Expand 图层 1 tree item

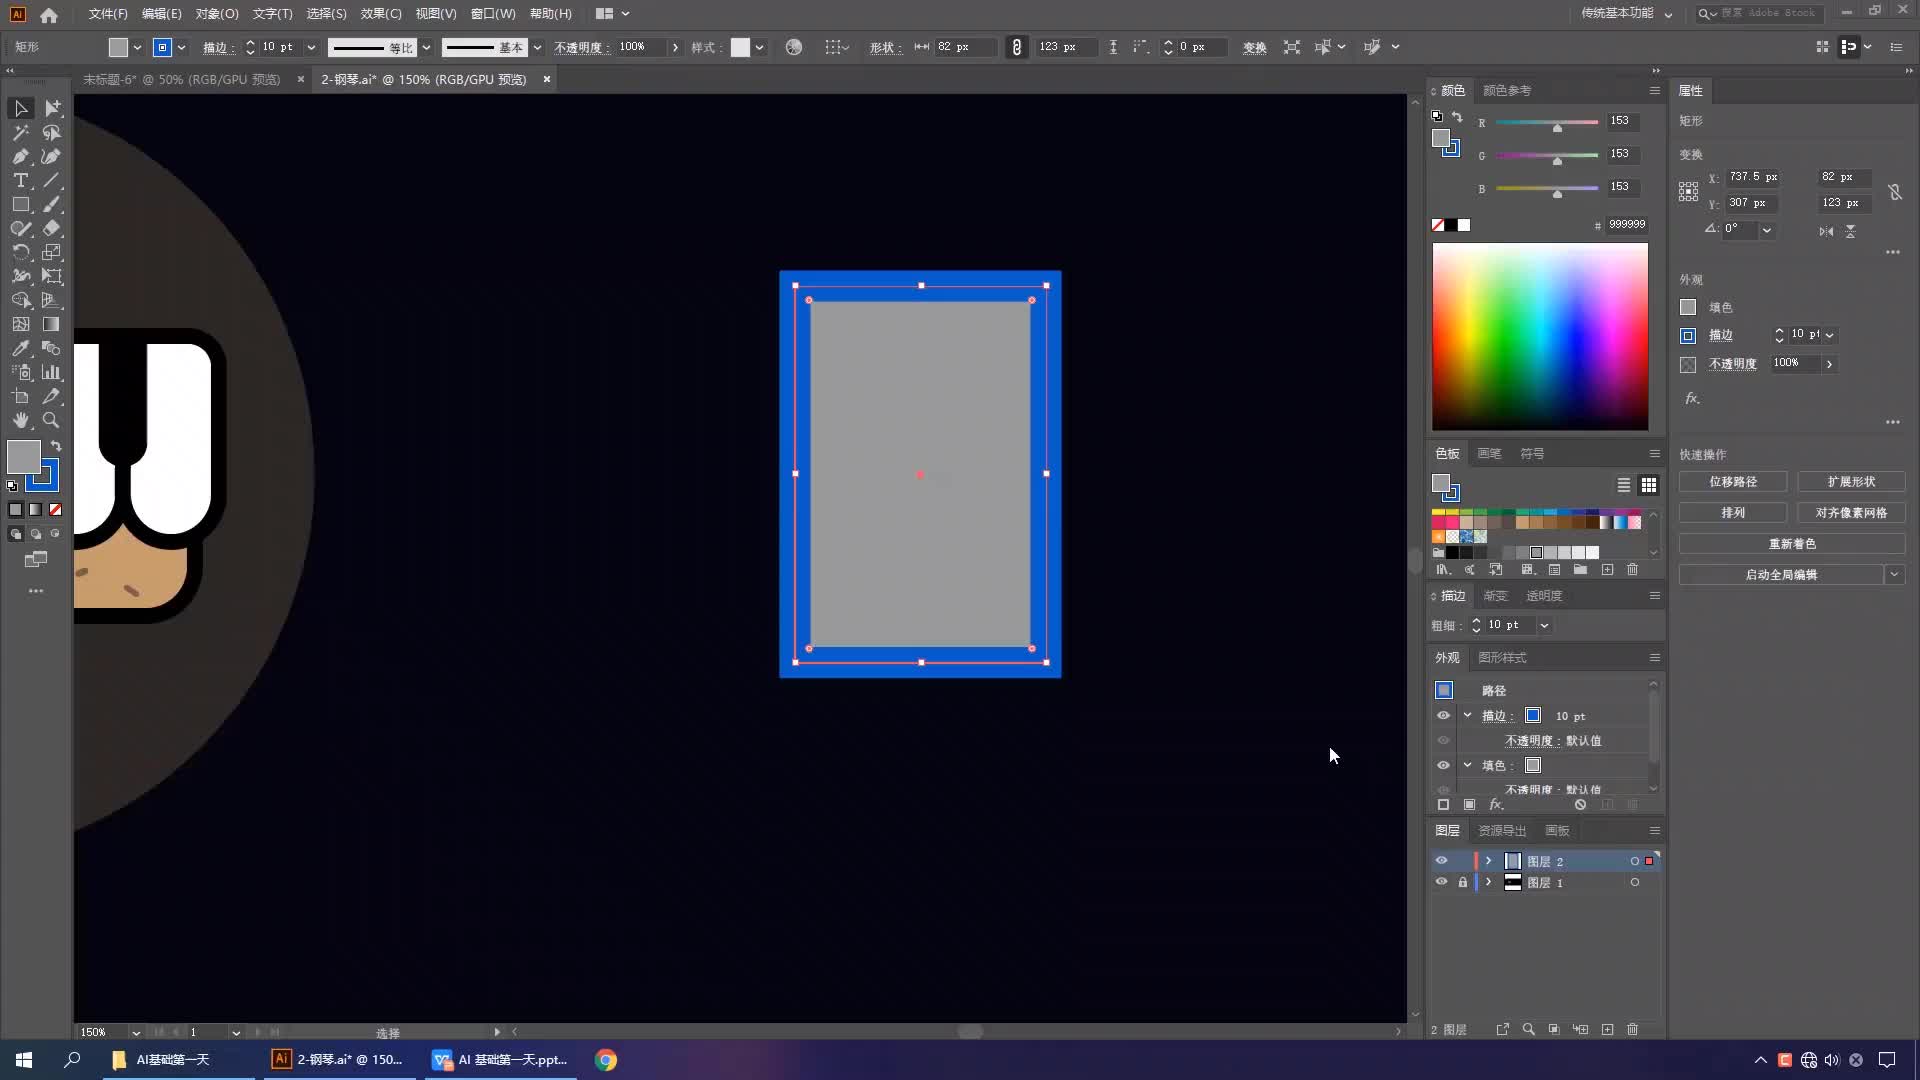click(x=1486, y=881)
